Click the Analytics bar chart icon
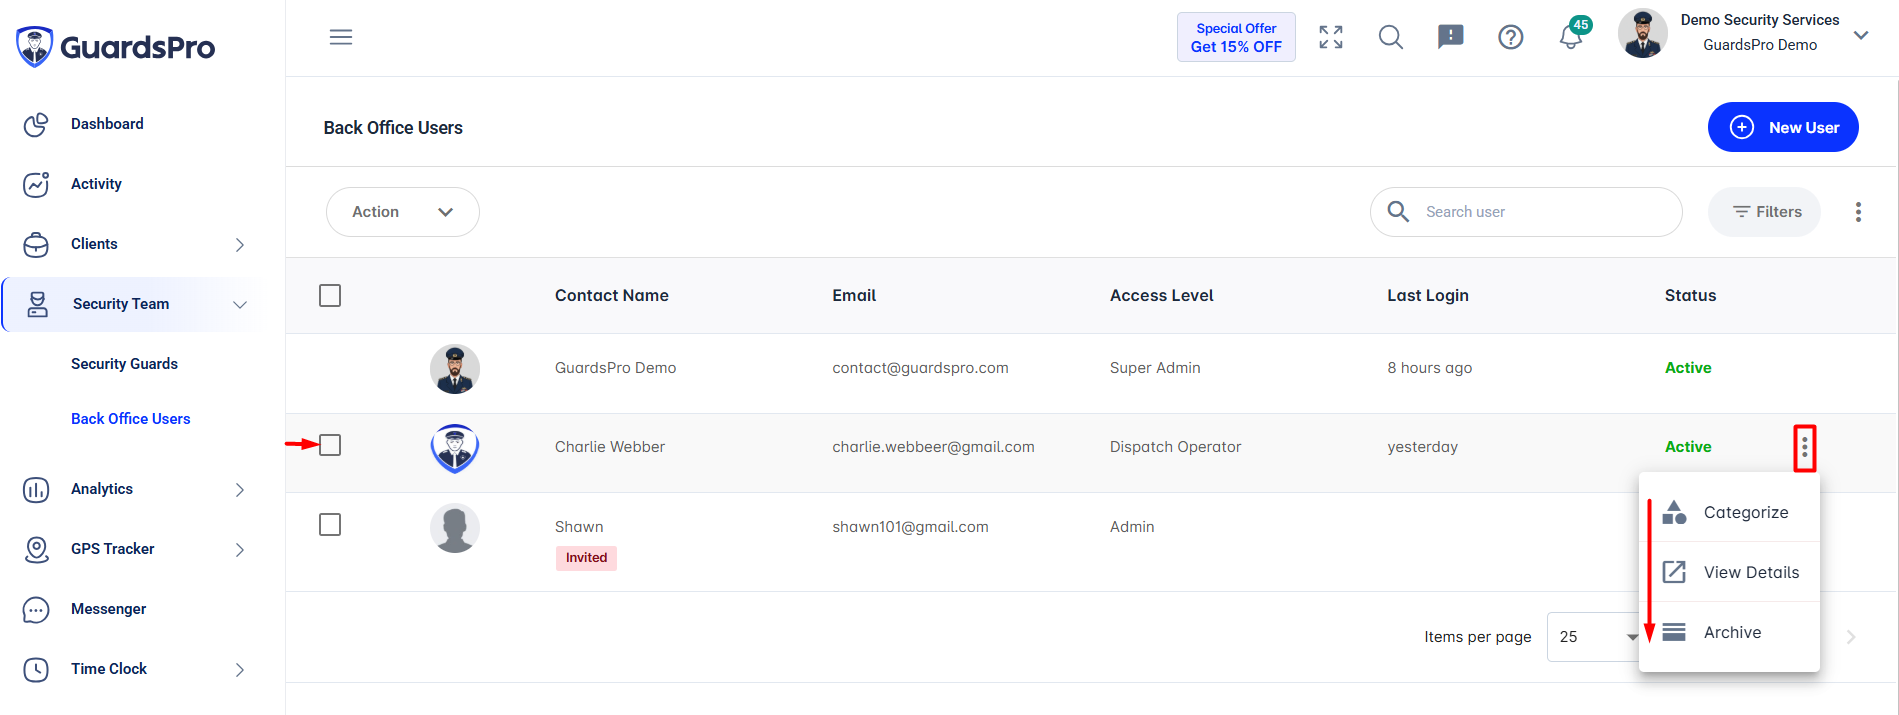This screenshot has width=1899, height=715. point(36,489)
